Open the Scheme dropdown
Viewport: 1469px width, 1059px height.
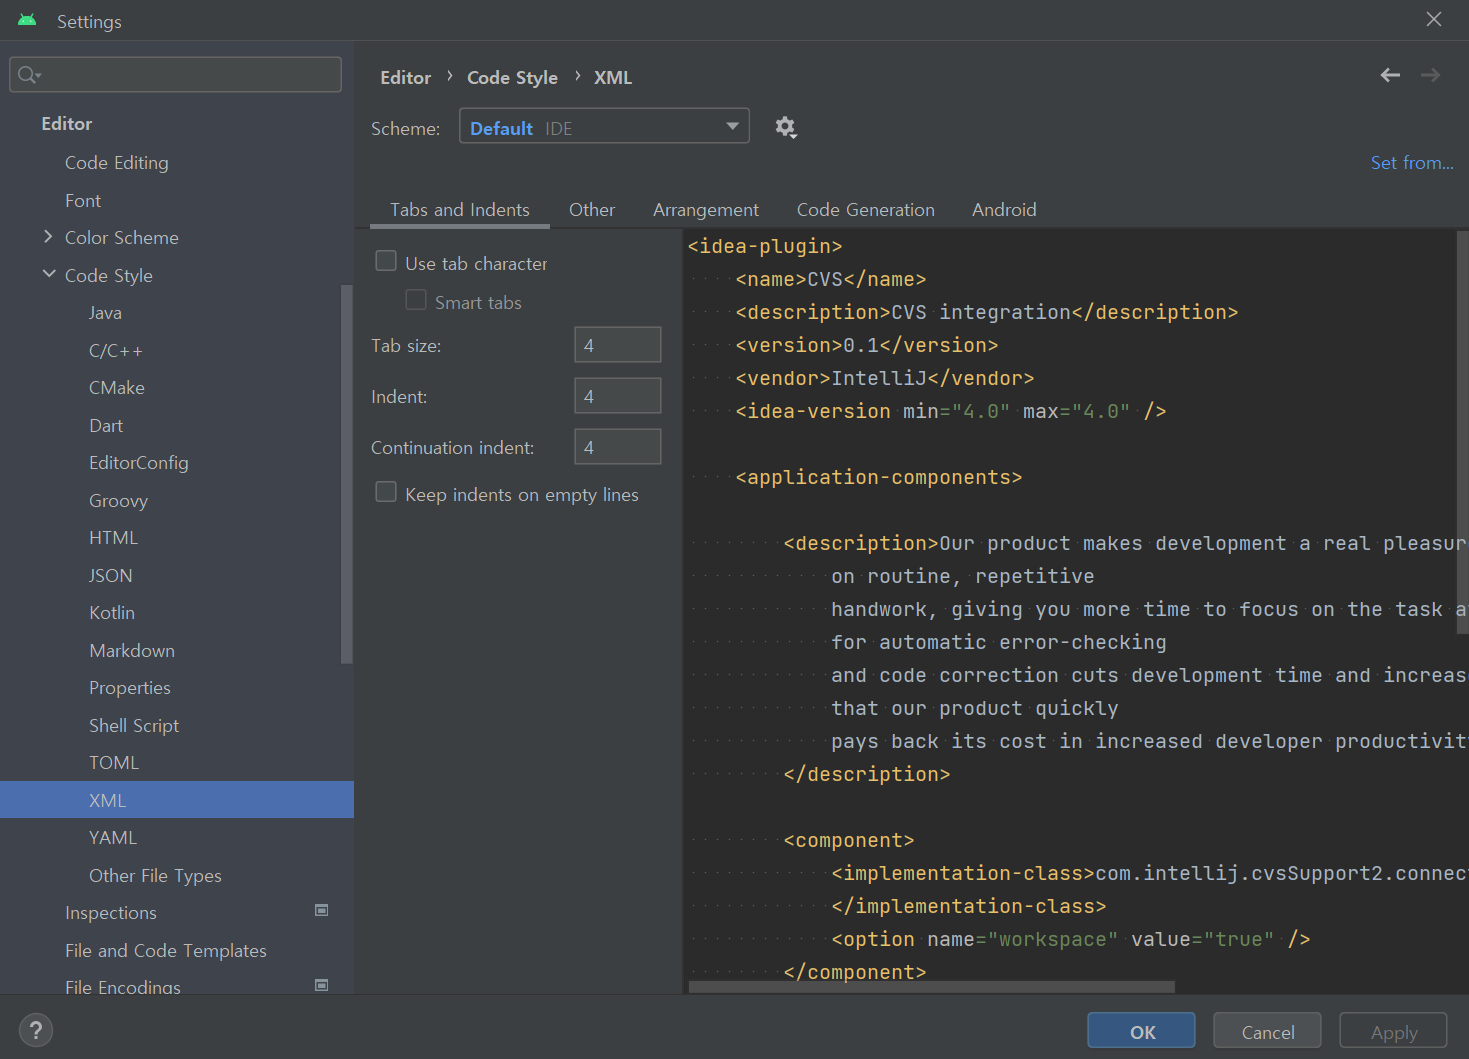click(x=604, y=126)
